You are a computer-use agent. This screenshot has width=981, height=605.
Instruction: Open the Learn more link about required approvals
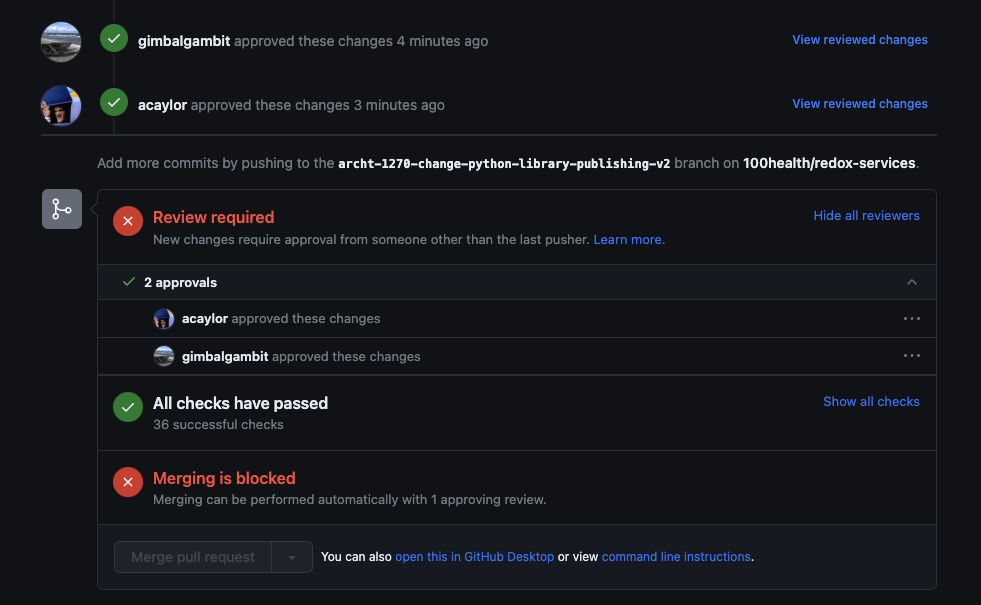pyautogui.click(x=628, y=239)
